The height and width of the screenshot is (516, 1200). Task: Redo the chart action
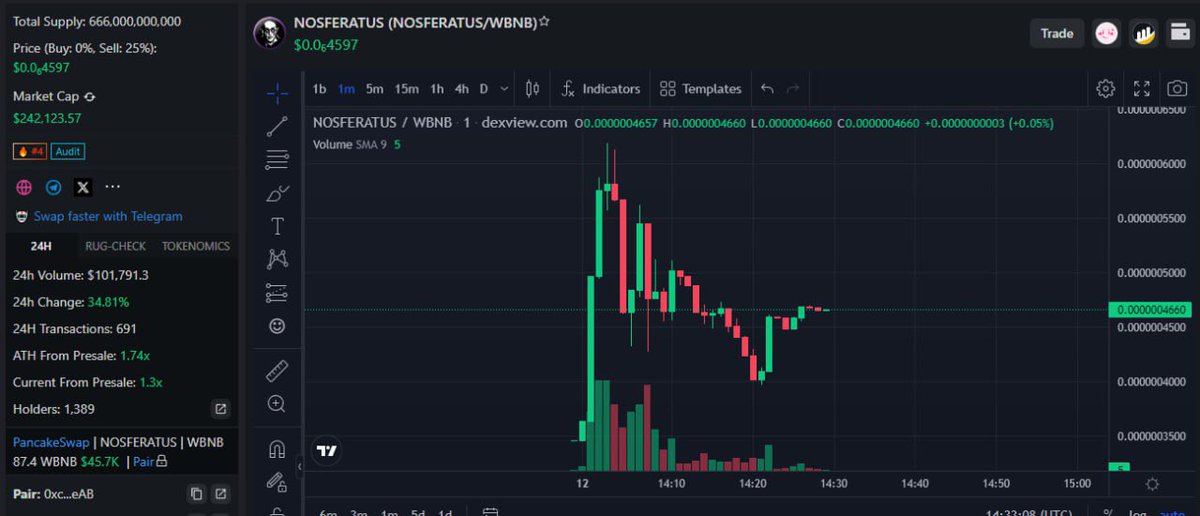point(793,89)
